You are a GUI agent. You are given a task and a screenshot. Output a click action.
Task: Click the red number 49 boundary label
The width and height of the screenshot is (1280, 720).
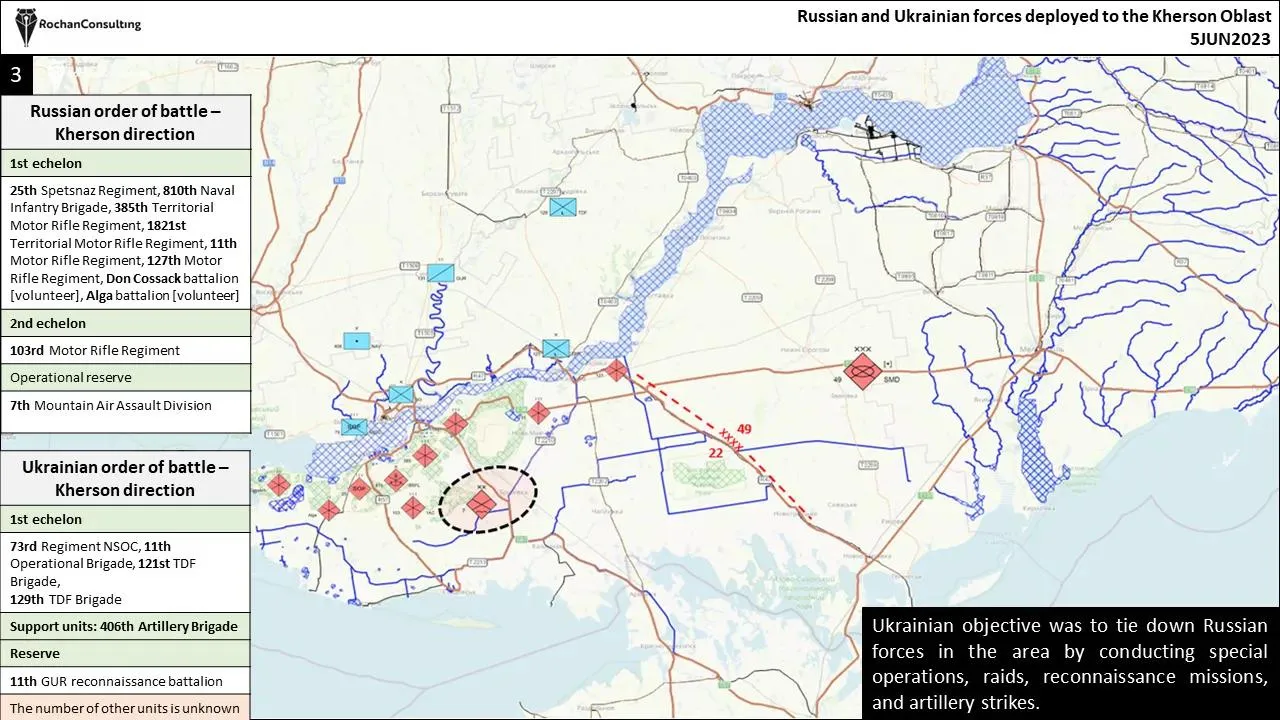coord(744,429)
